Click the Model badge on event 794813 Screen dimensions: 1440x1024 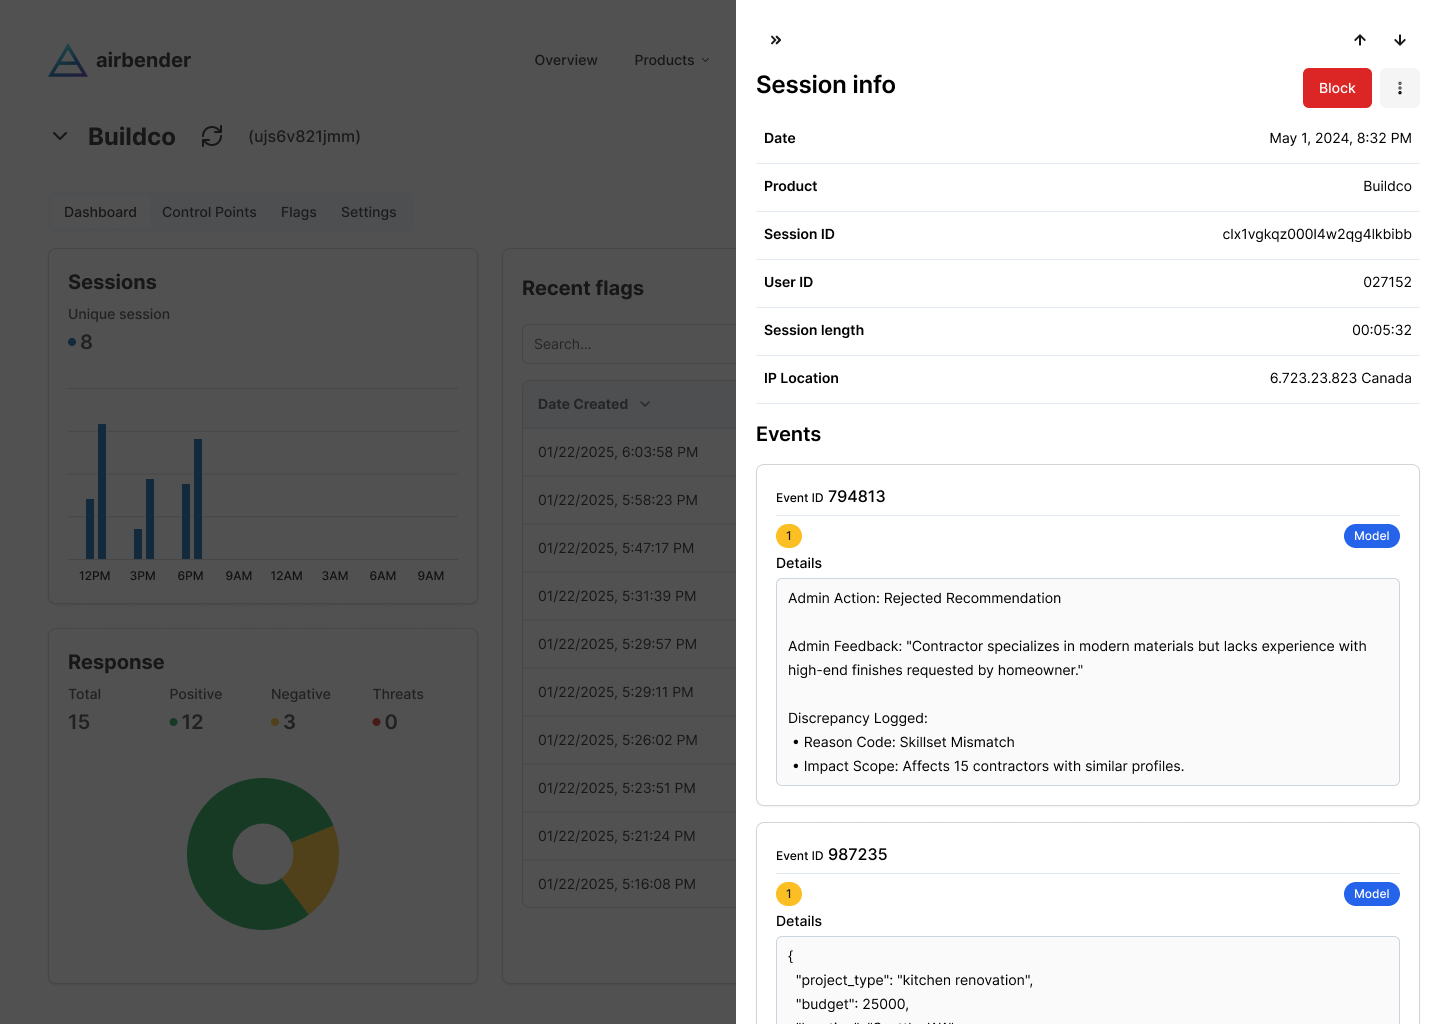[x=1371, y=536]
